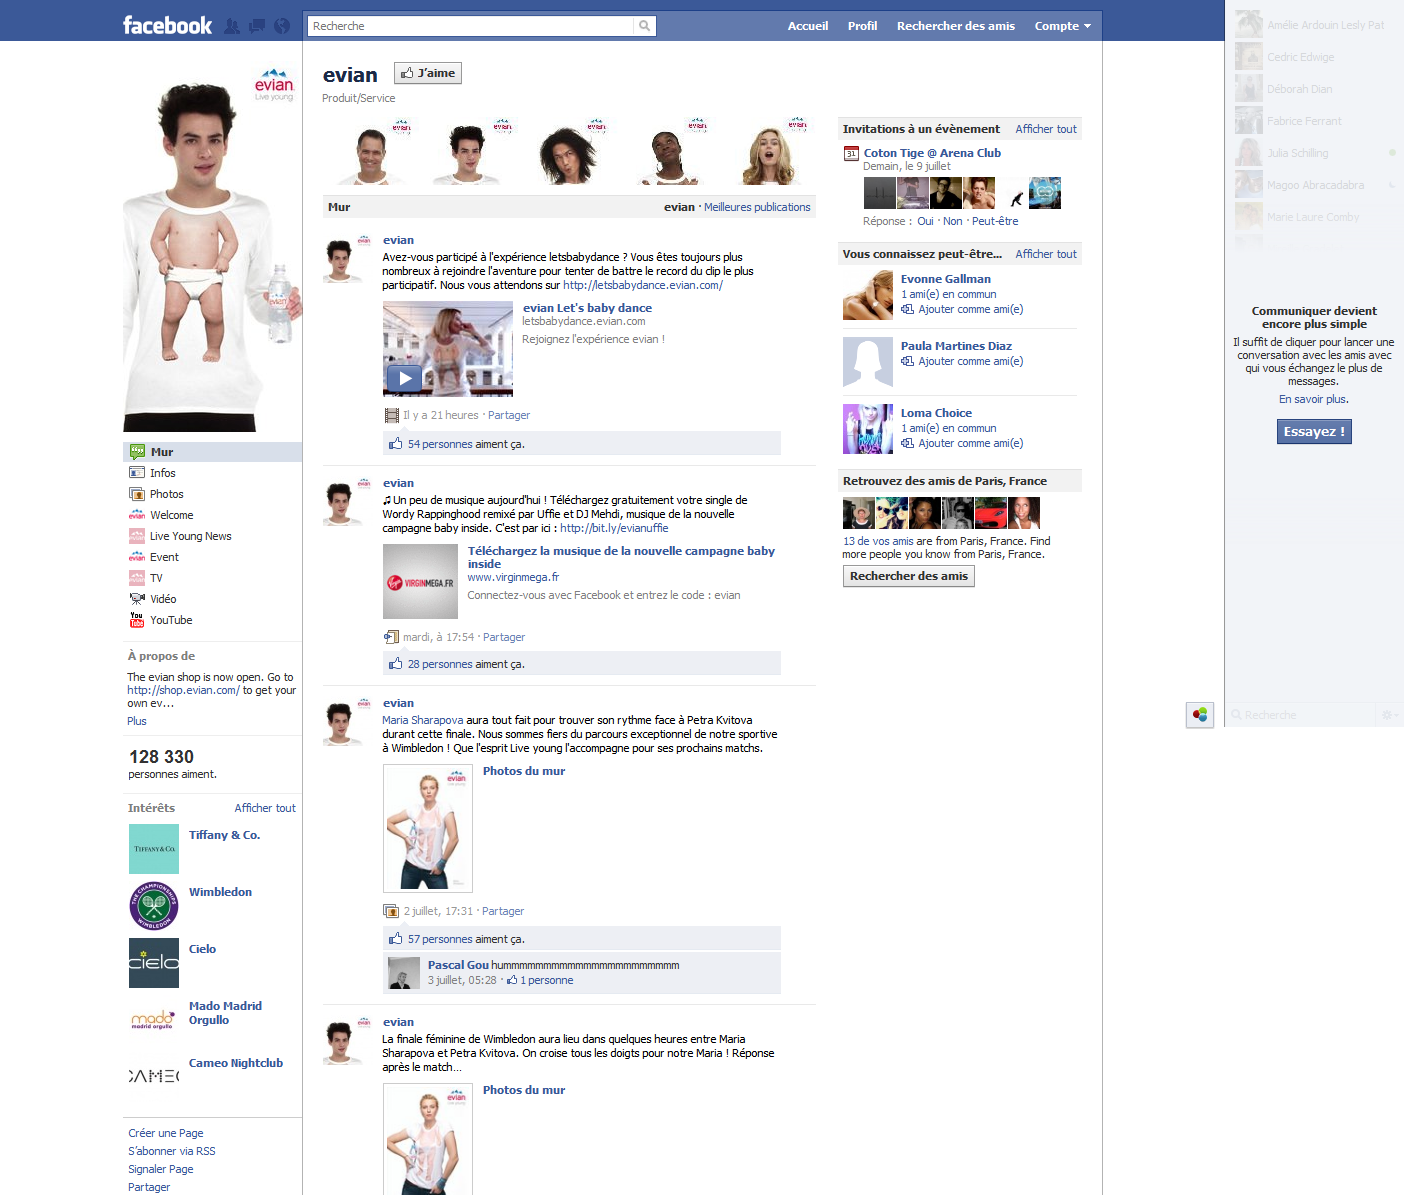The image size is (1404, 1195).
Task: Click add-friend icon for Paula Martines Diaz
Action: (x=907, y=362)
